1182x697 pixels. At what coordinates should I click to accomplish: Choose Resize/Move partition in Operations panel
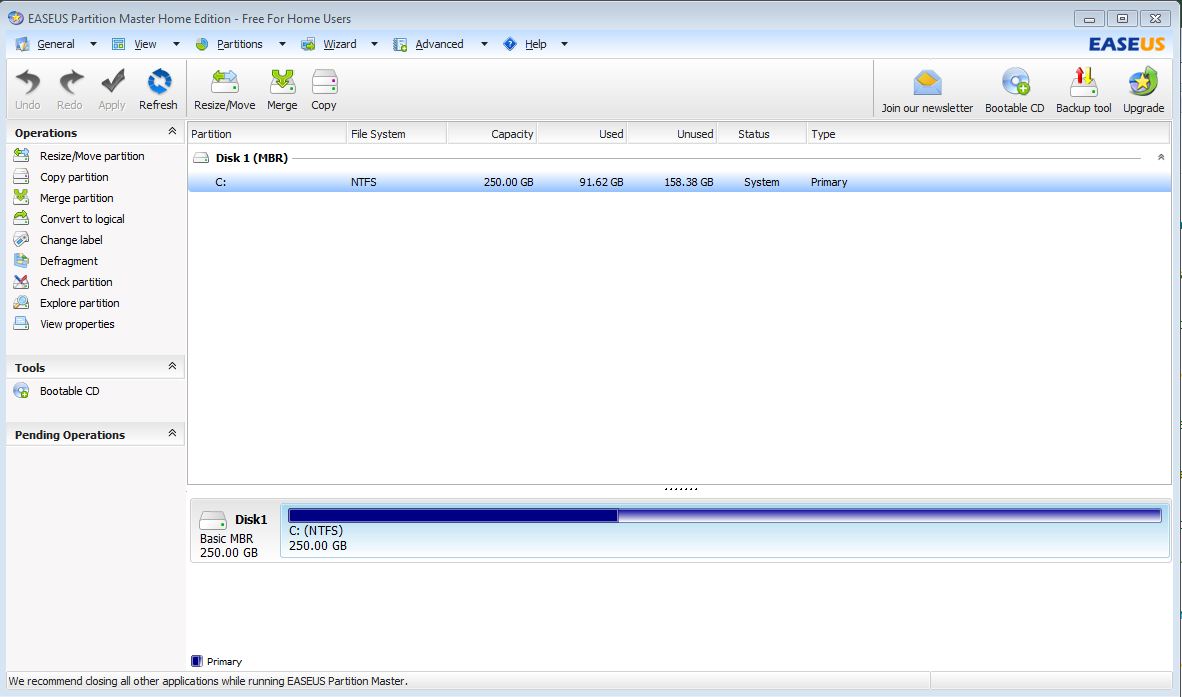pyautogui.click(x=92, y=156)
